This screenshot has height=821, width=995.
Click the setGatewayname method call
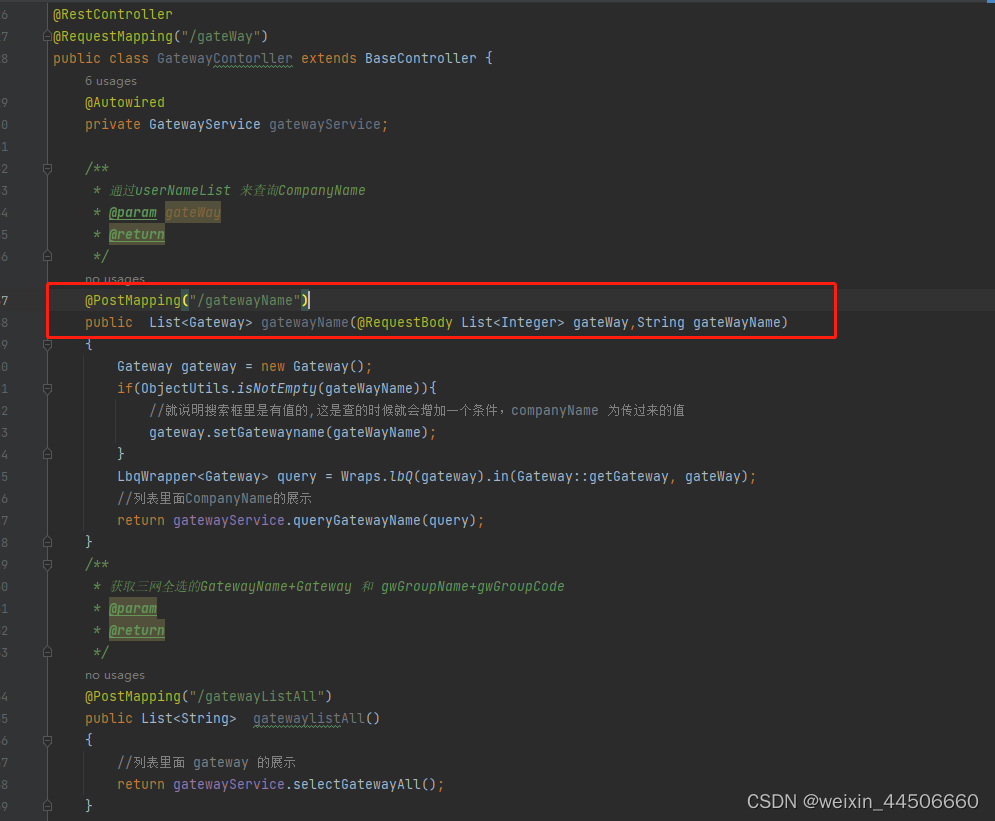click(x=268, y=432)
